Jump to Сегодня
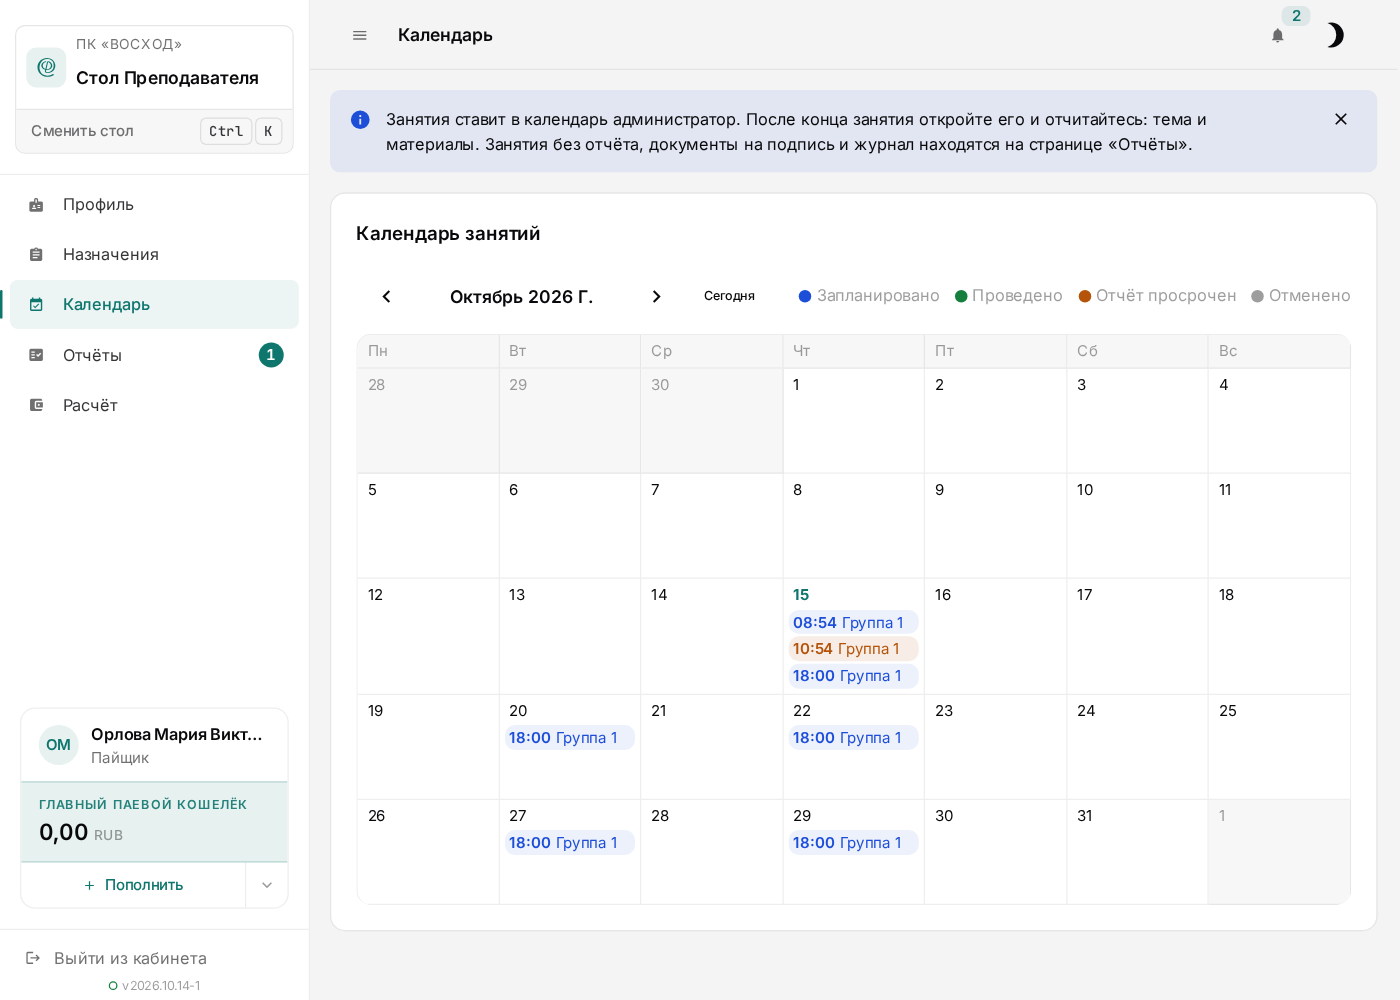This screenshot has width=1400, height=1000. [729, 296]
